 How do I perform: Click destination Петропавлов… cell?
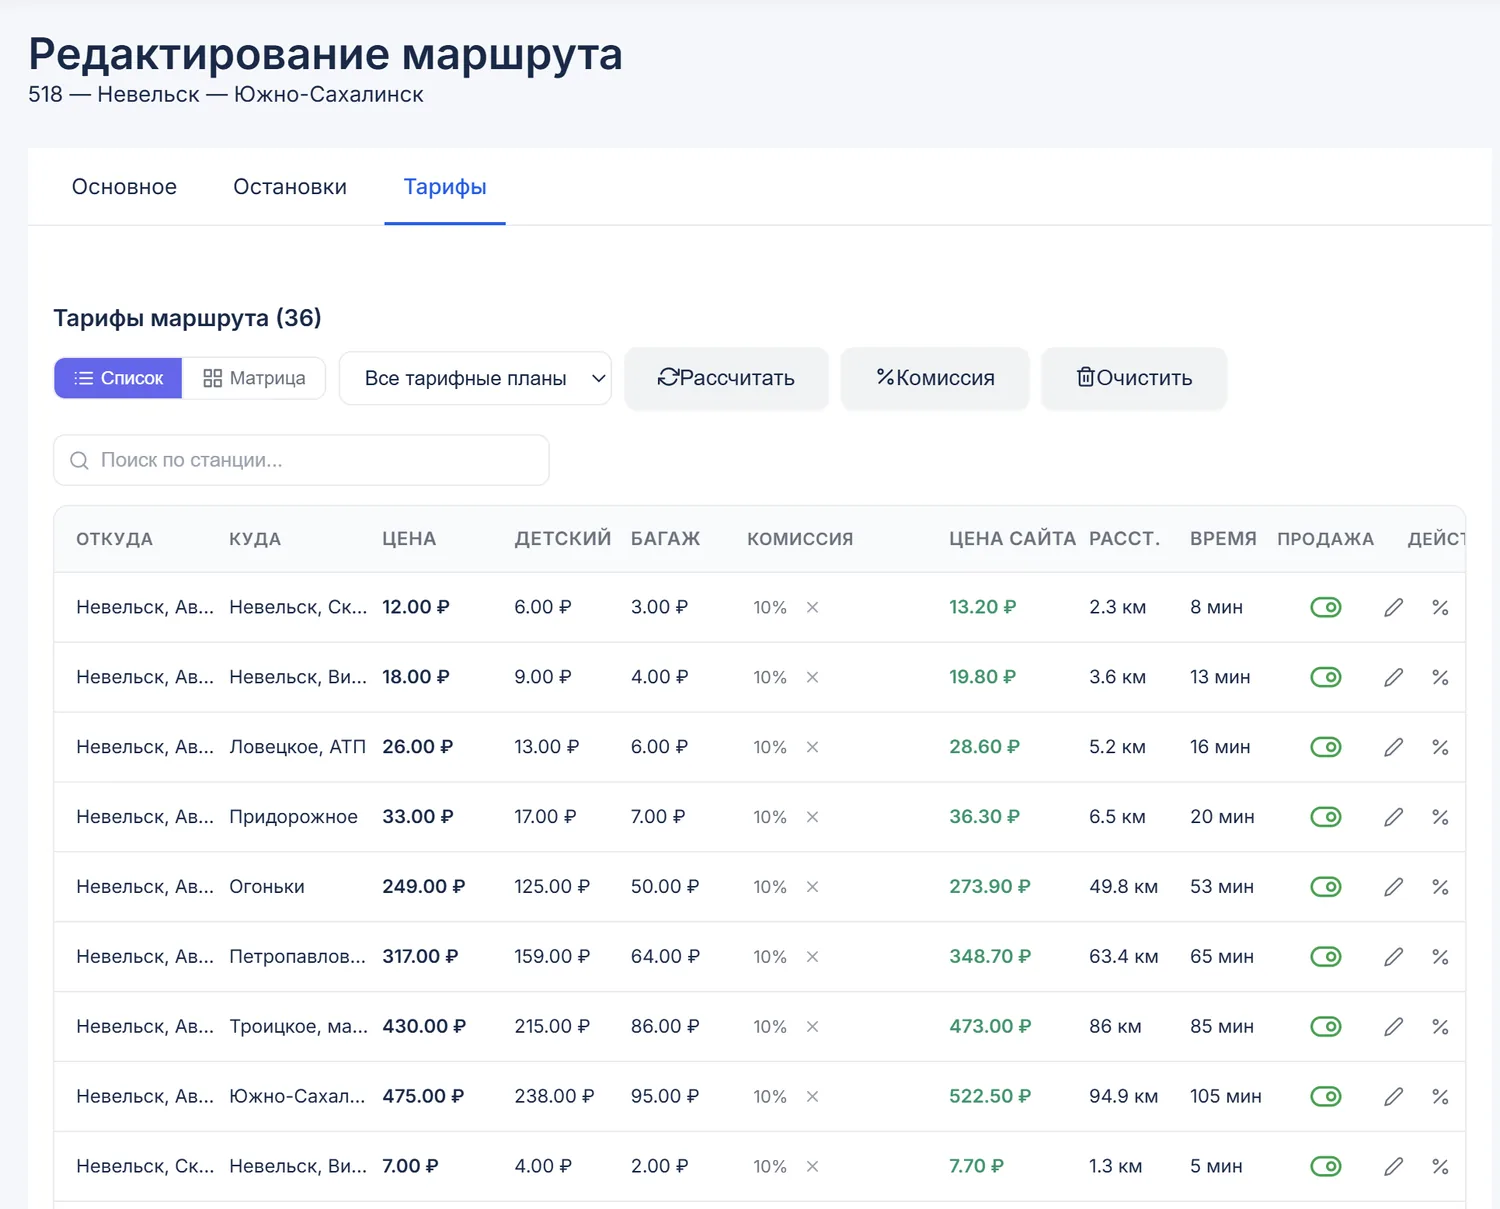click(x=298, y=957)
